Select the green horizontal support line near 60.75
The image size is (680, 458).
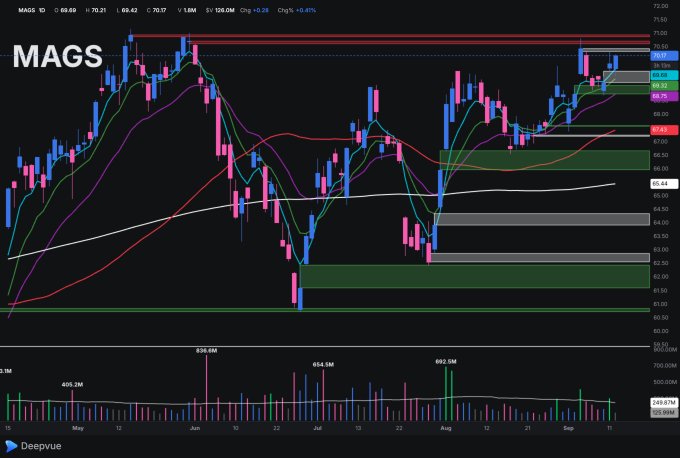(x=325, y=310)
